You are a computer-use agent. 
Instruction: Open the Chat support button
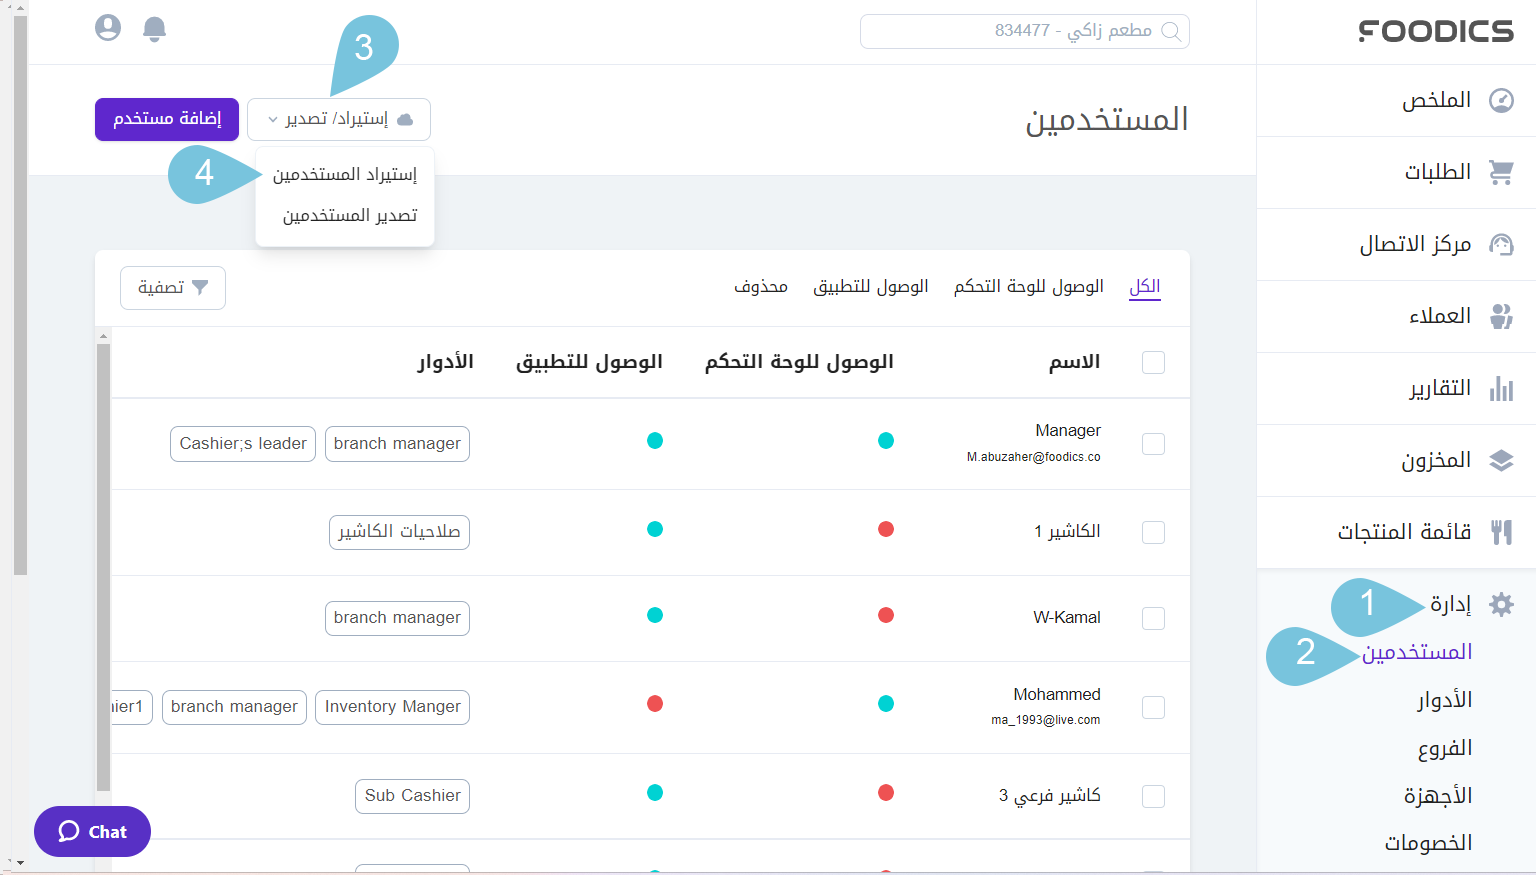coord(92,831)
